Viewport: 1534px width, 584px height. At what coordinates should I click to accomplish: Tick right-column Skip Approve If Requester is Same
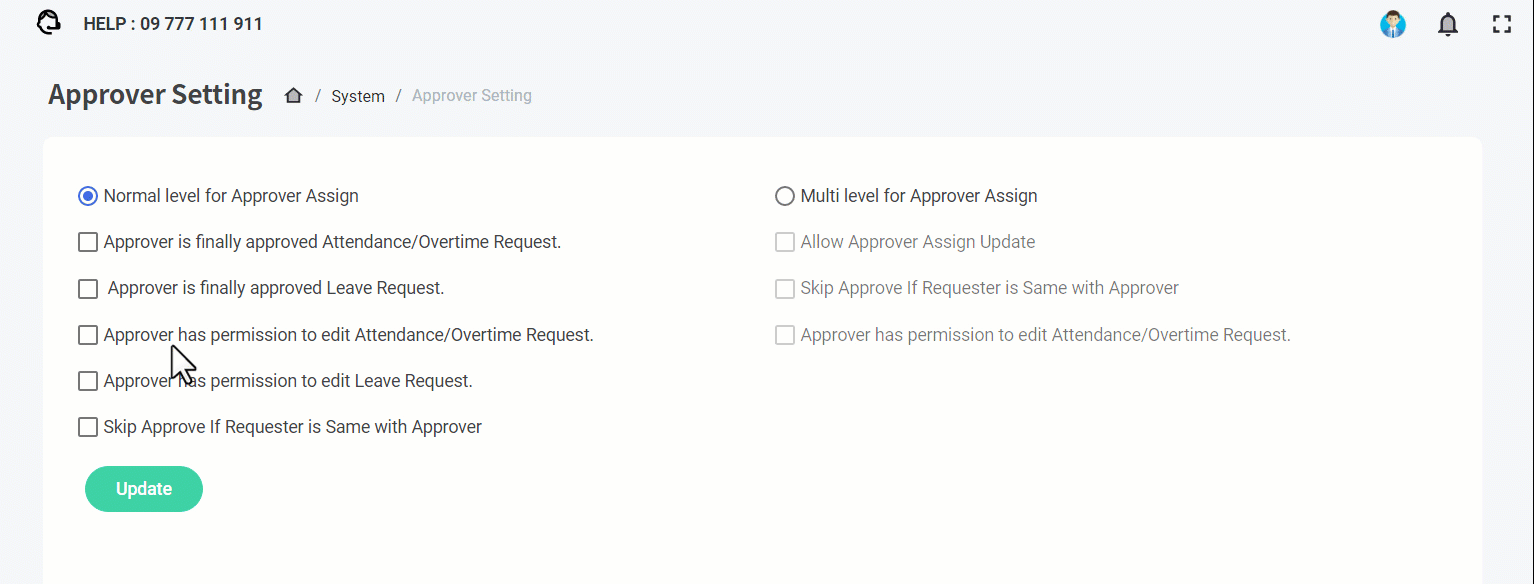click(x=785, y=289)
